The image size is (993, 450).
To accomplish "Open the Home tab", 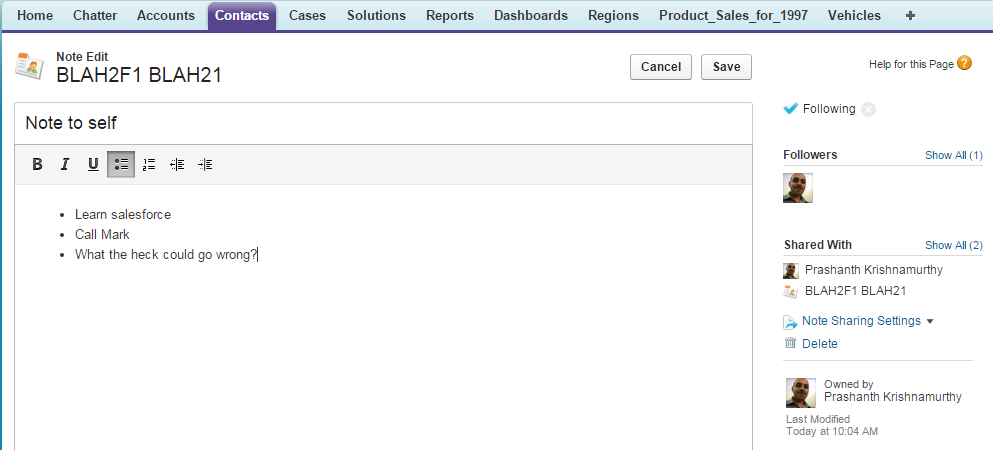I will point(35,15).
